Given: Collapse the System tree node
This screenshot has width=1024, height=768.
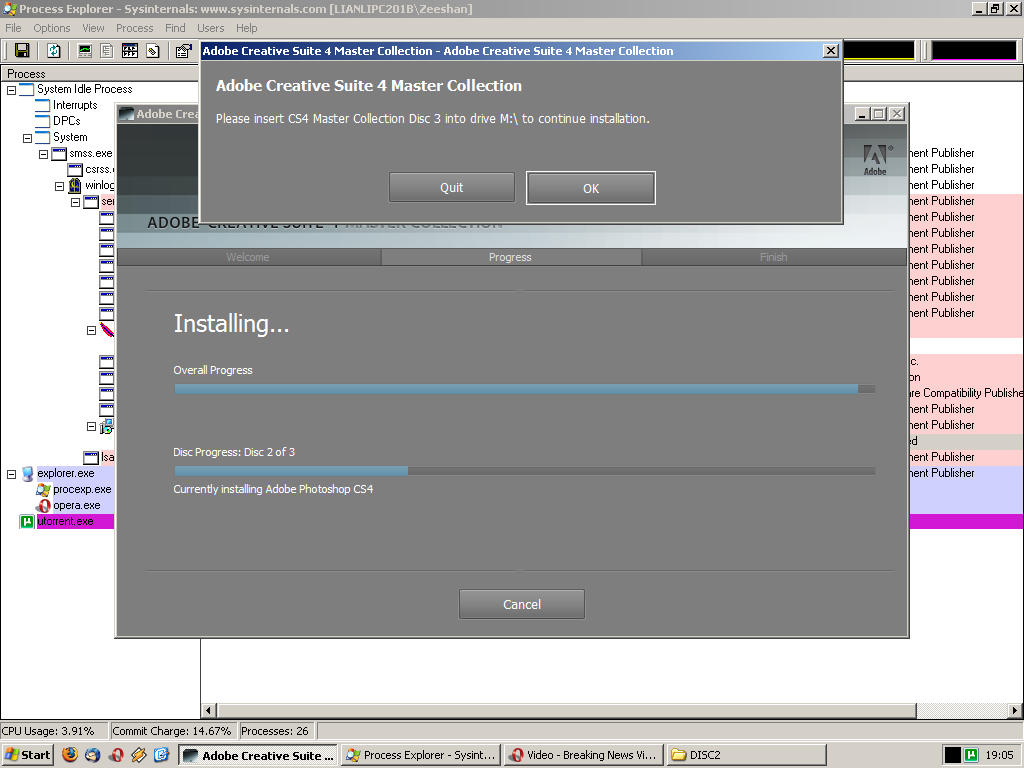Looking at the screenshot, I should [27, 138].
